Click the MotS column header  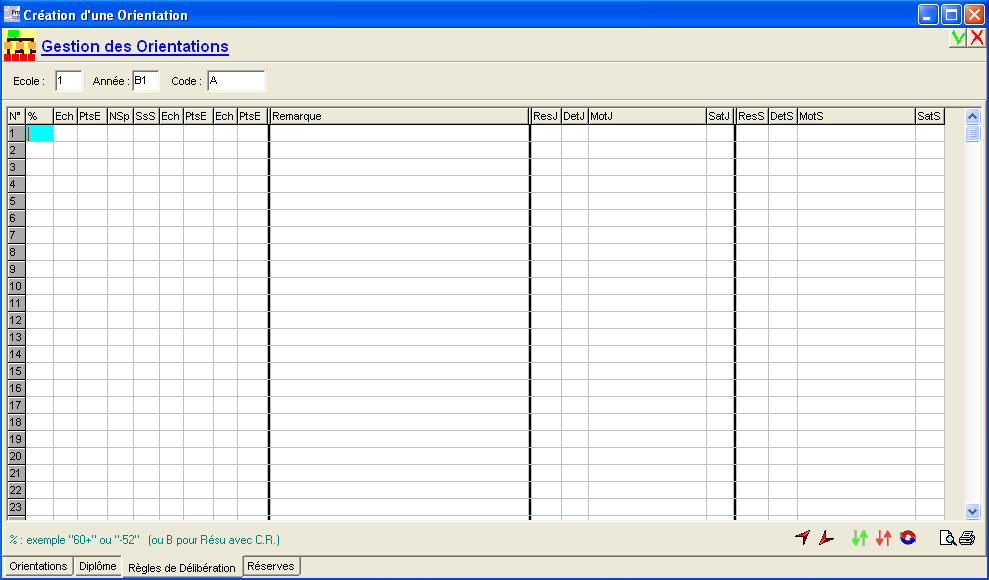click(x=856, y=116)
